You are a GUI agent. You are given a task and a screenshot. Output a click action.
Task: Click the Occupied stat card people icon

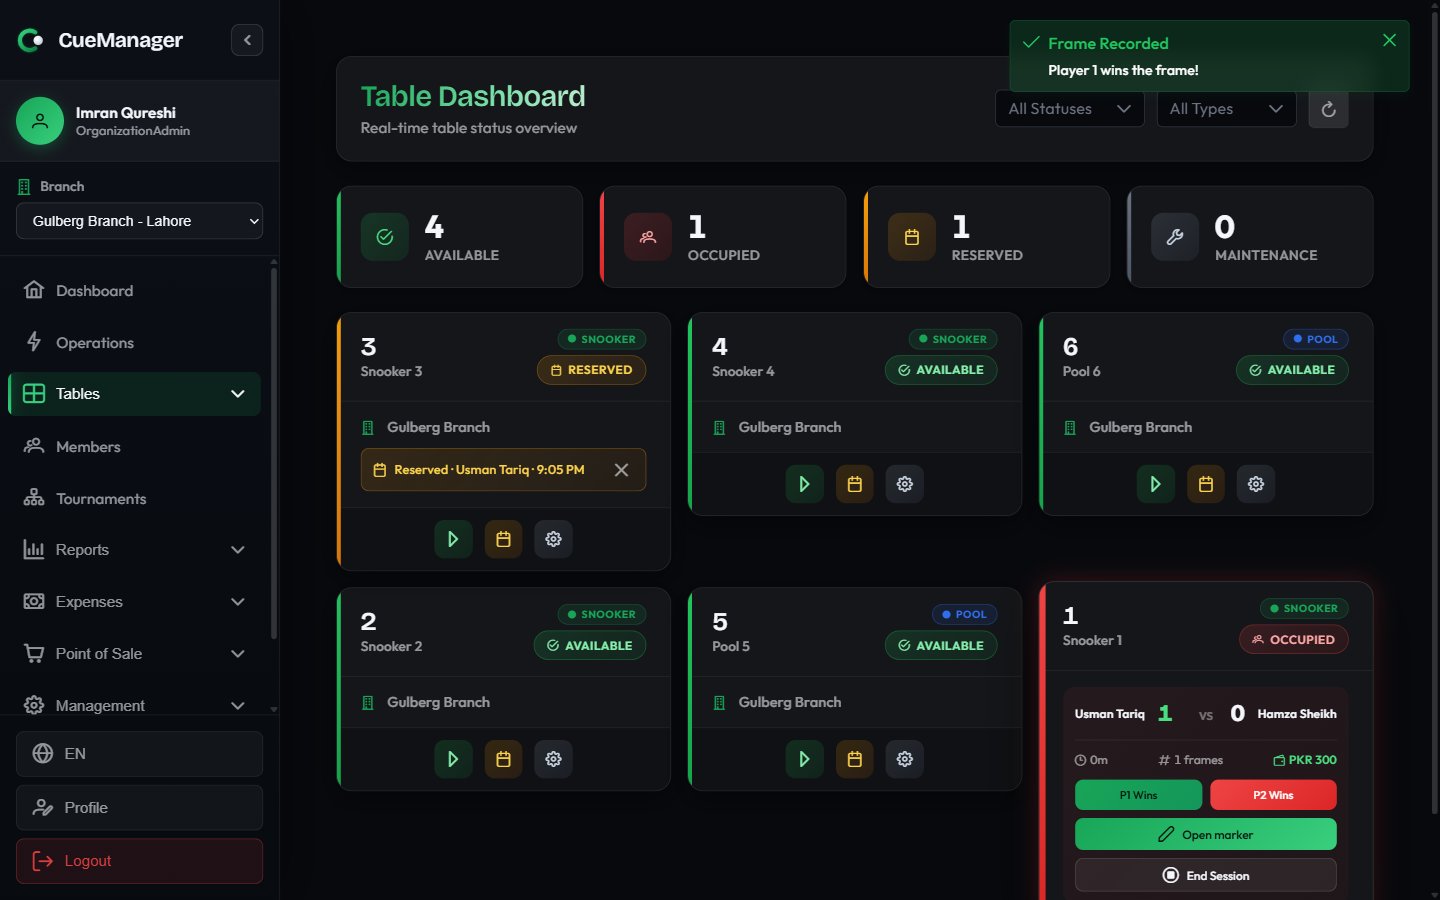coord(648,237)
